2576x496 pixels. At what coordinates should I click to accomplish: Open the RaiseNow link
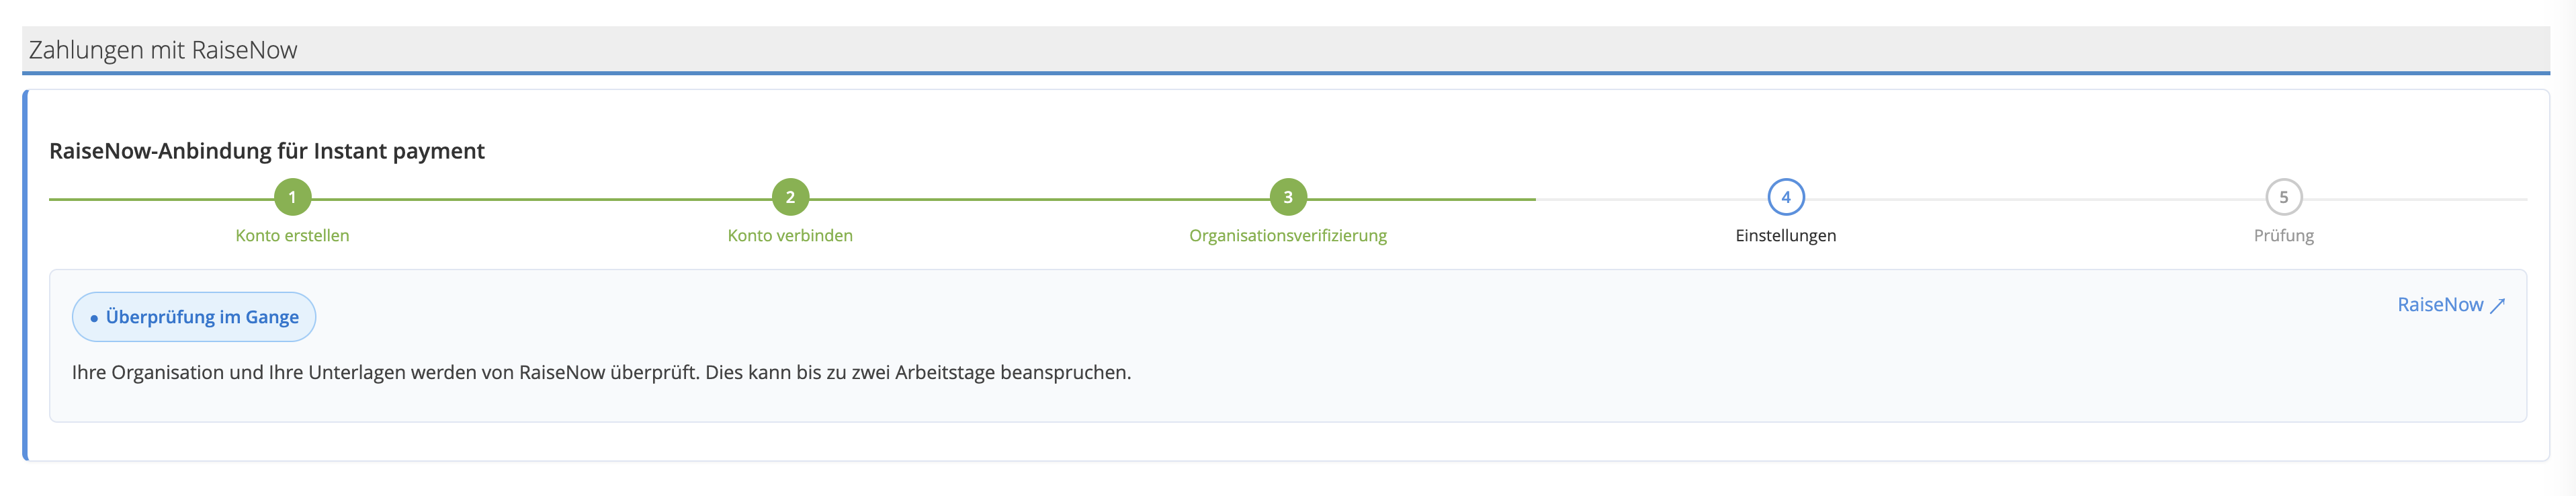point(2440,305)
